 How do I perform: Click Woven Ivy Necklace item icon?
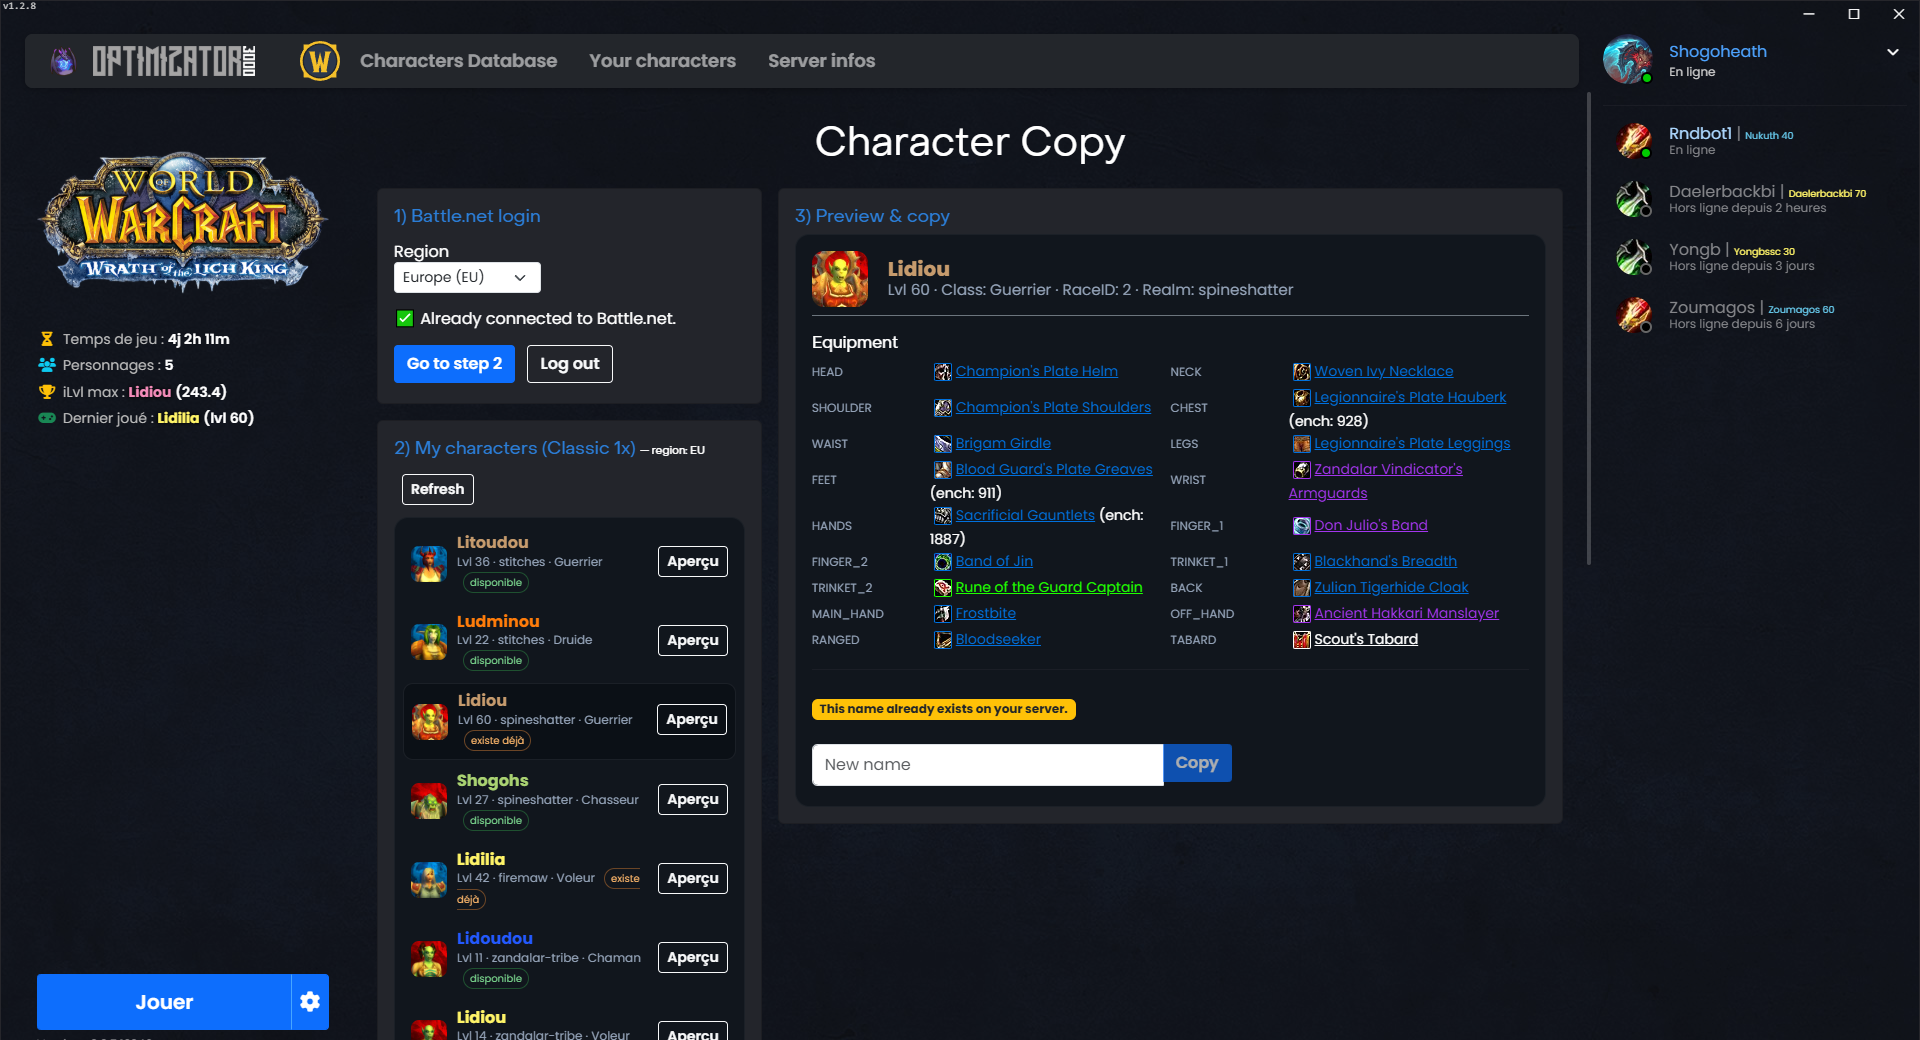click(1301, 372)
